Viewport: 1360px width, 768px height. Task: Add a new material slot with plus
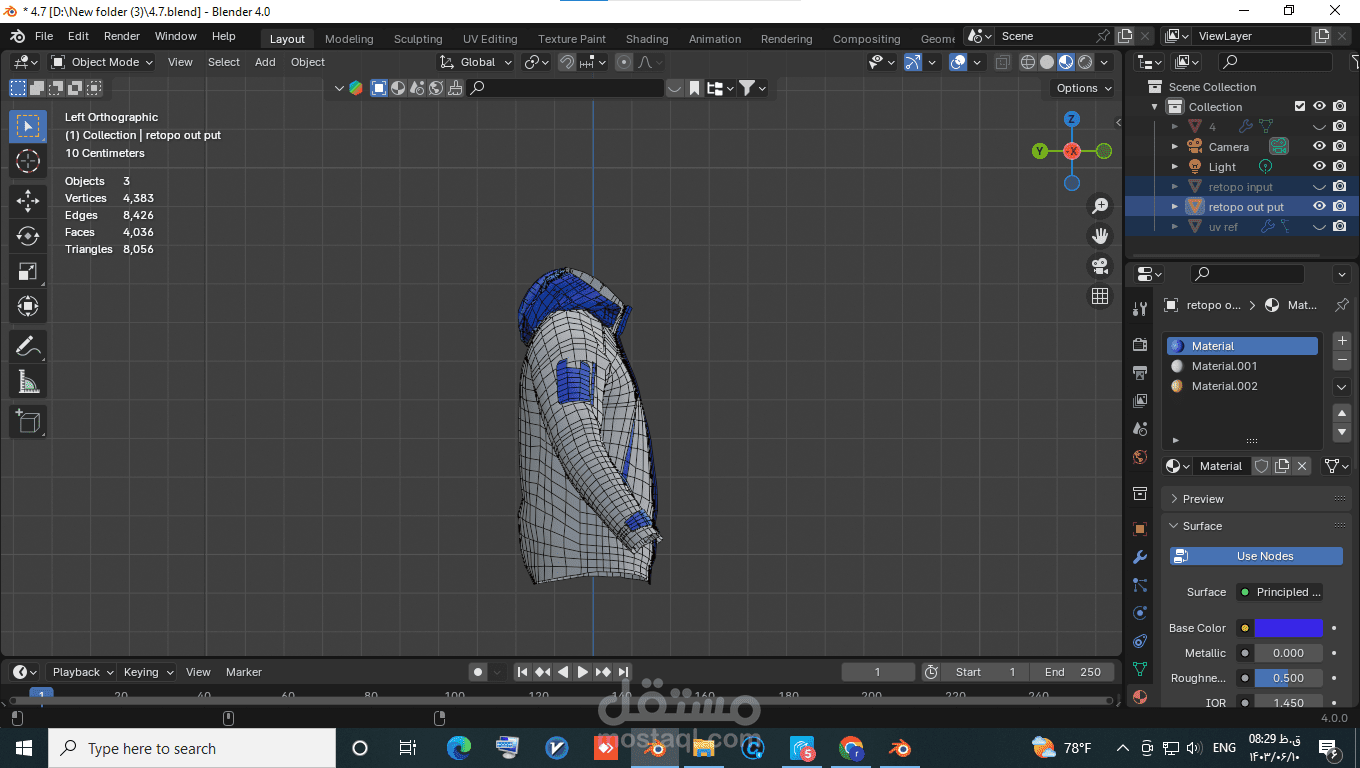coord(1342,341)
